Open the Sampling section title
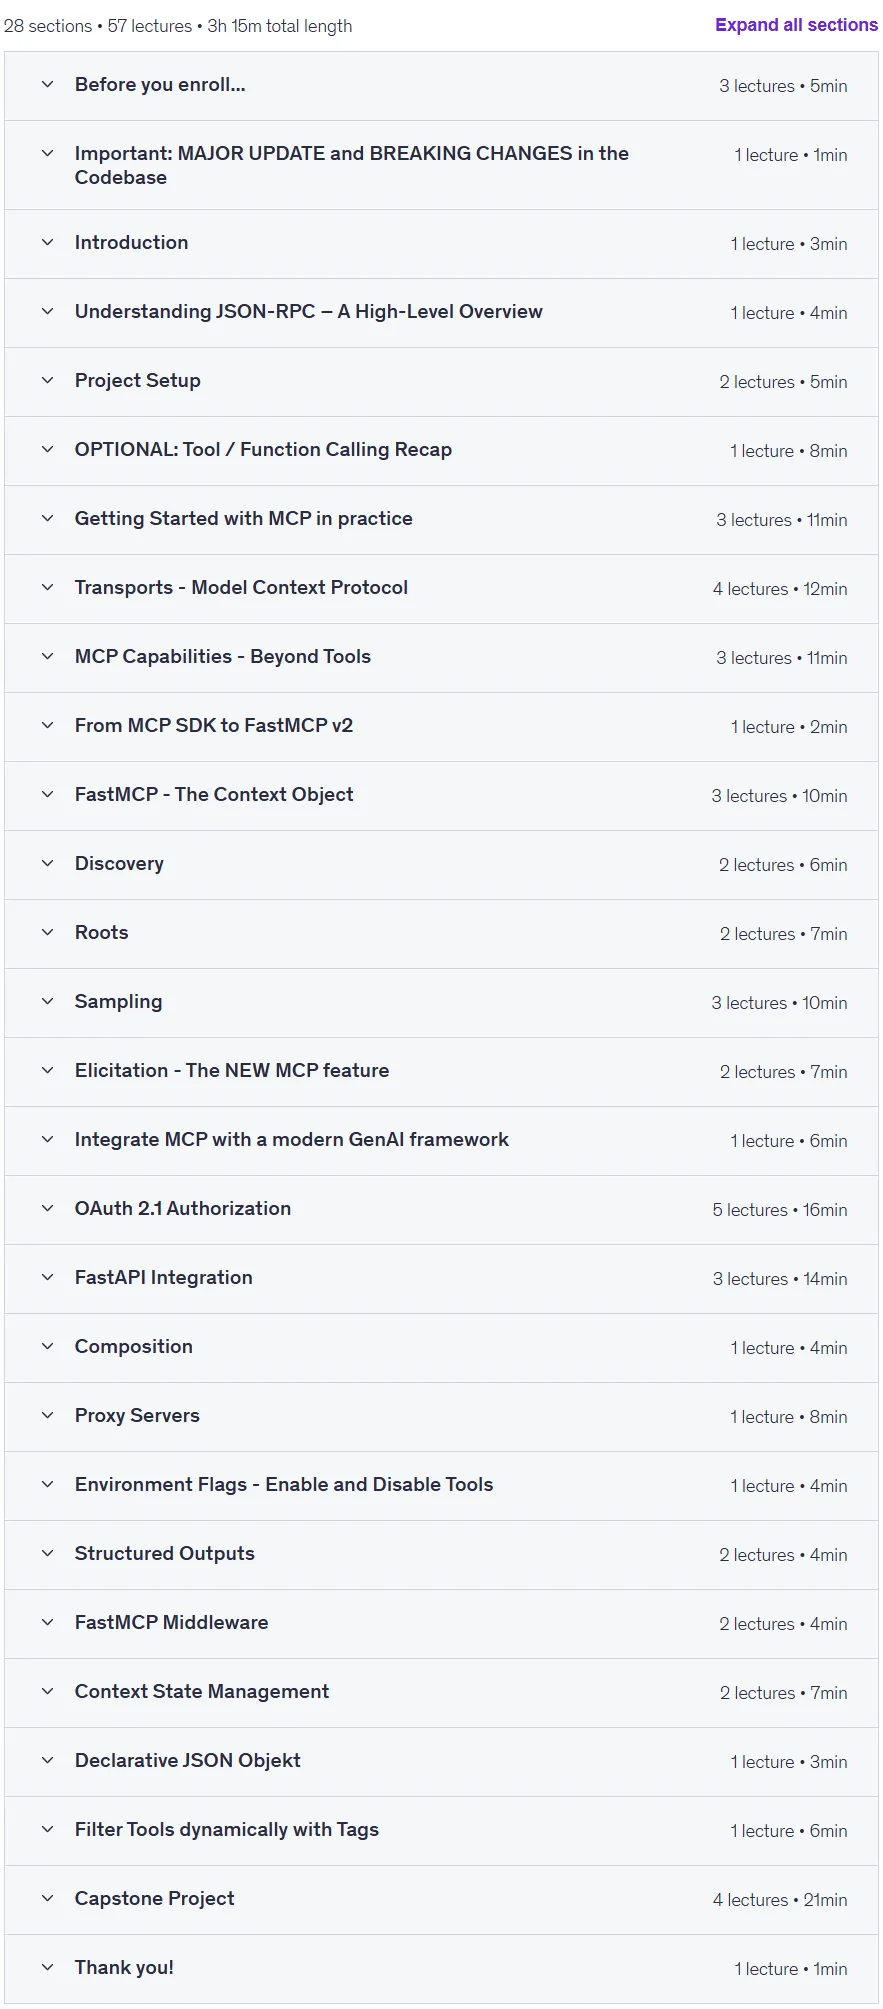Screen dimensions: 883x2009 118,1002
